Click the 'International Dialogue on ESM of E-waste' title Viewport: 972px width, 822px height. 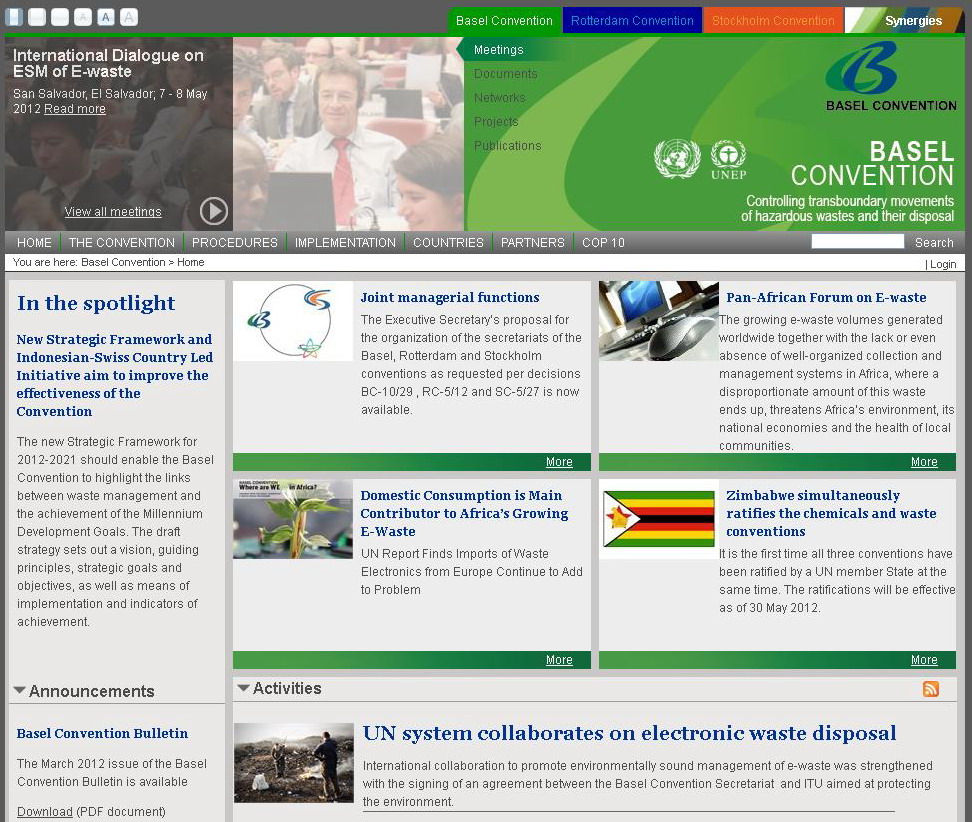tap(108, 63)
